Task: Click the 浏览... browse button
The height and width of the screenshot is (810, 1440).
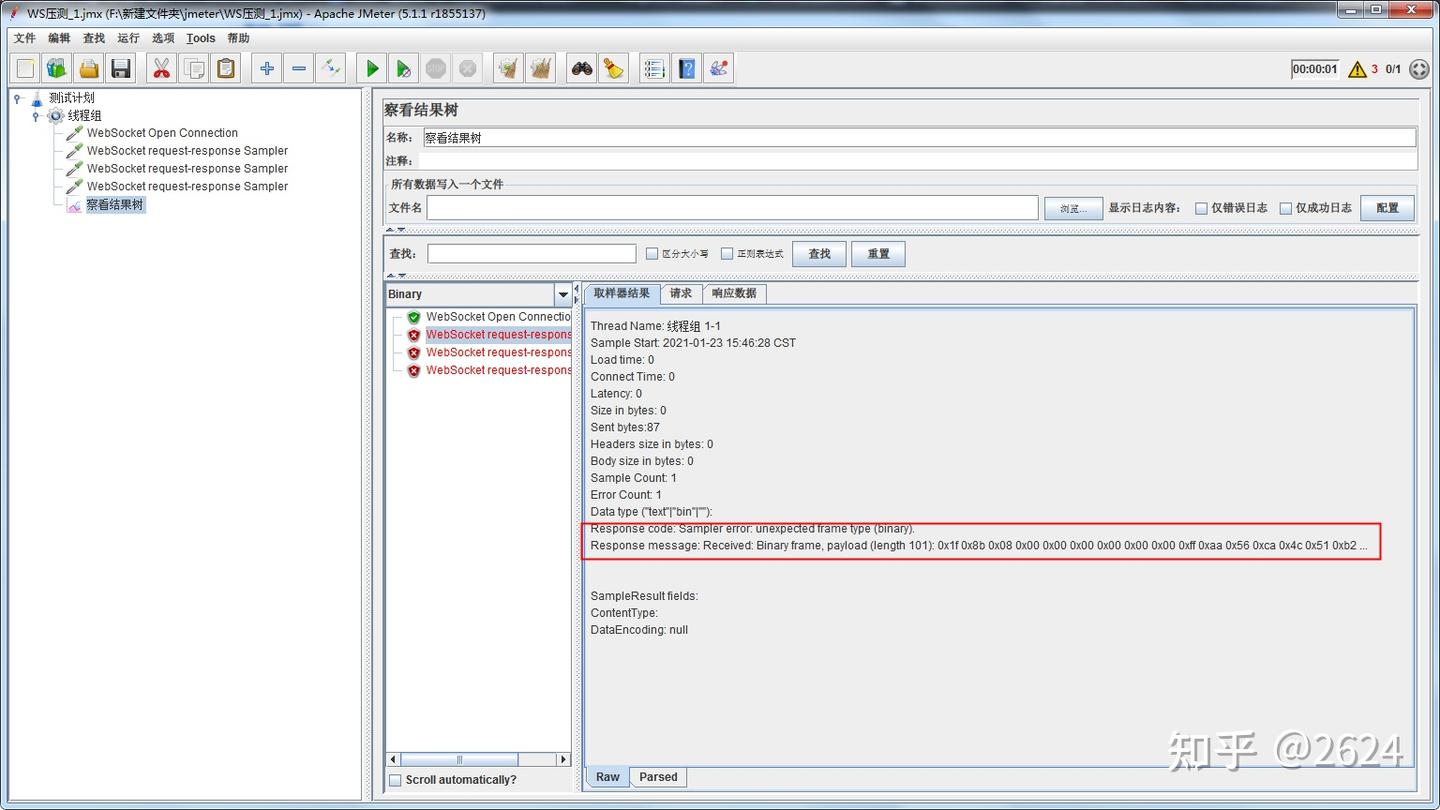Action: (1073, 208)
